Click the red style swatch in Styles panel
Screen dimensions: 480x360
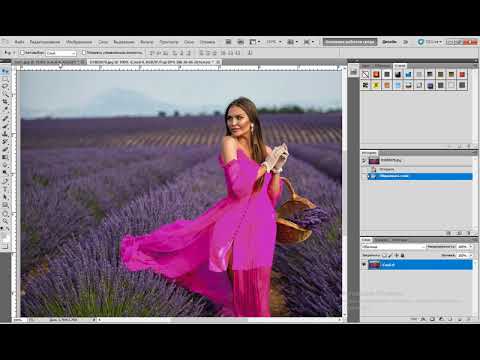(x=376, y=74)
